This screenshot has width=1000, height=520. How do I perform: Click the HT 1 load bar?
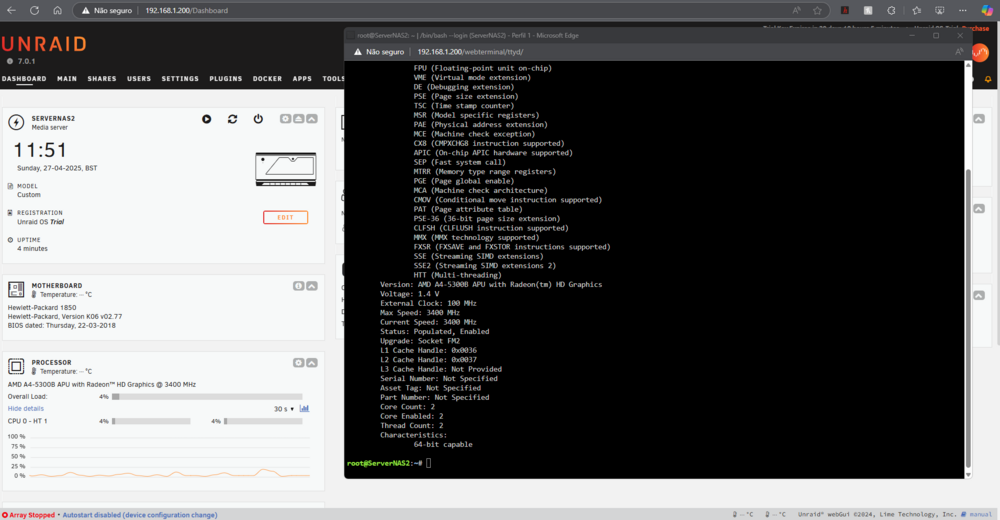point(263,421)
